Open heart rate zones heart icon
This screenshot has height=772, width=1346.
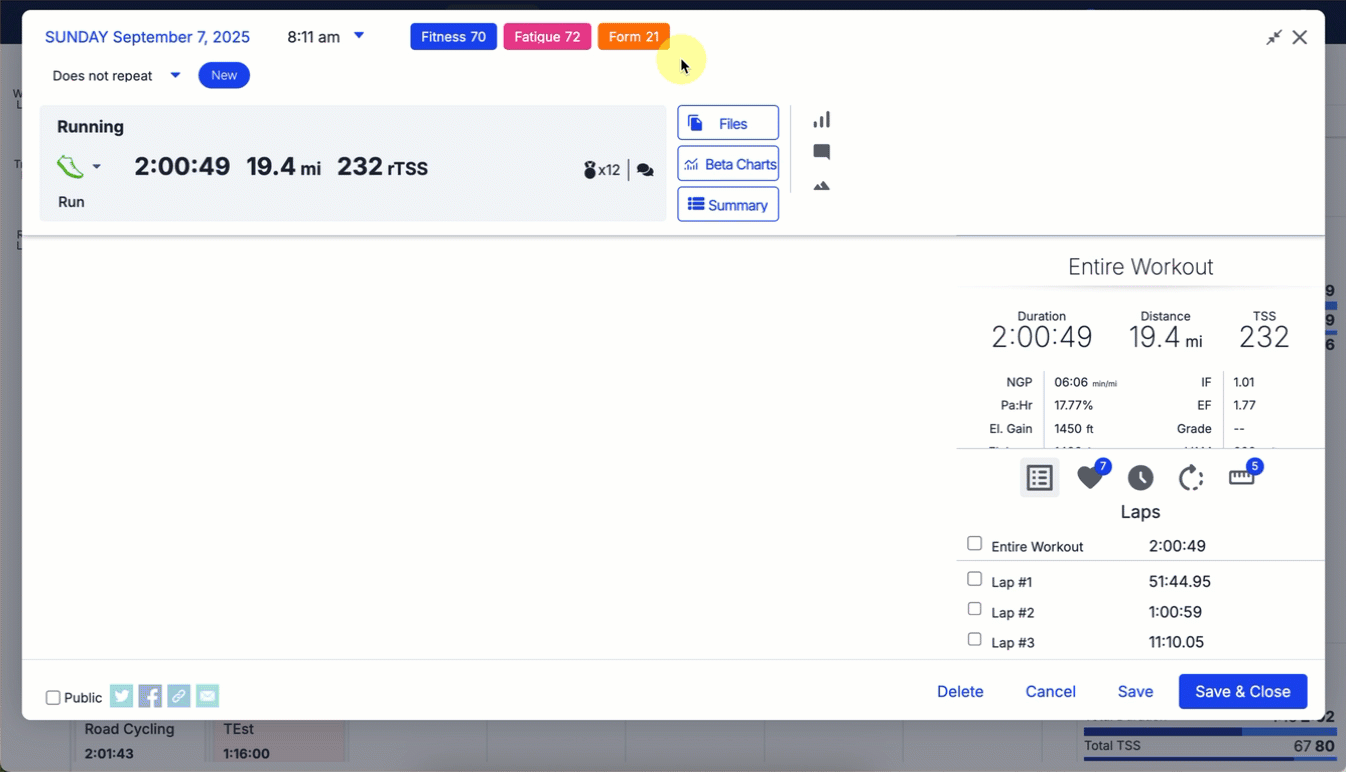pyautogui.click(x=1090, y=478)
